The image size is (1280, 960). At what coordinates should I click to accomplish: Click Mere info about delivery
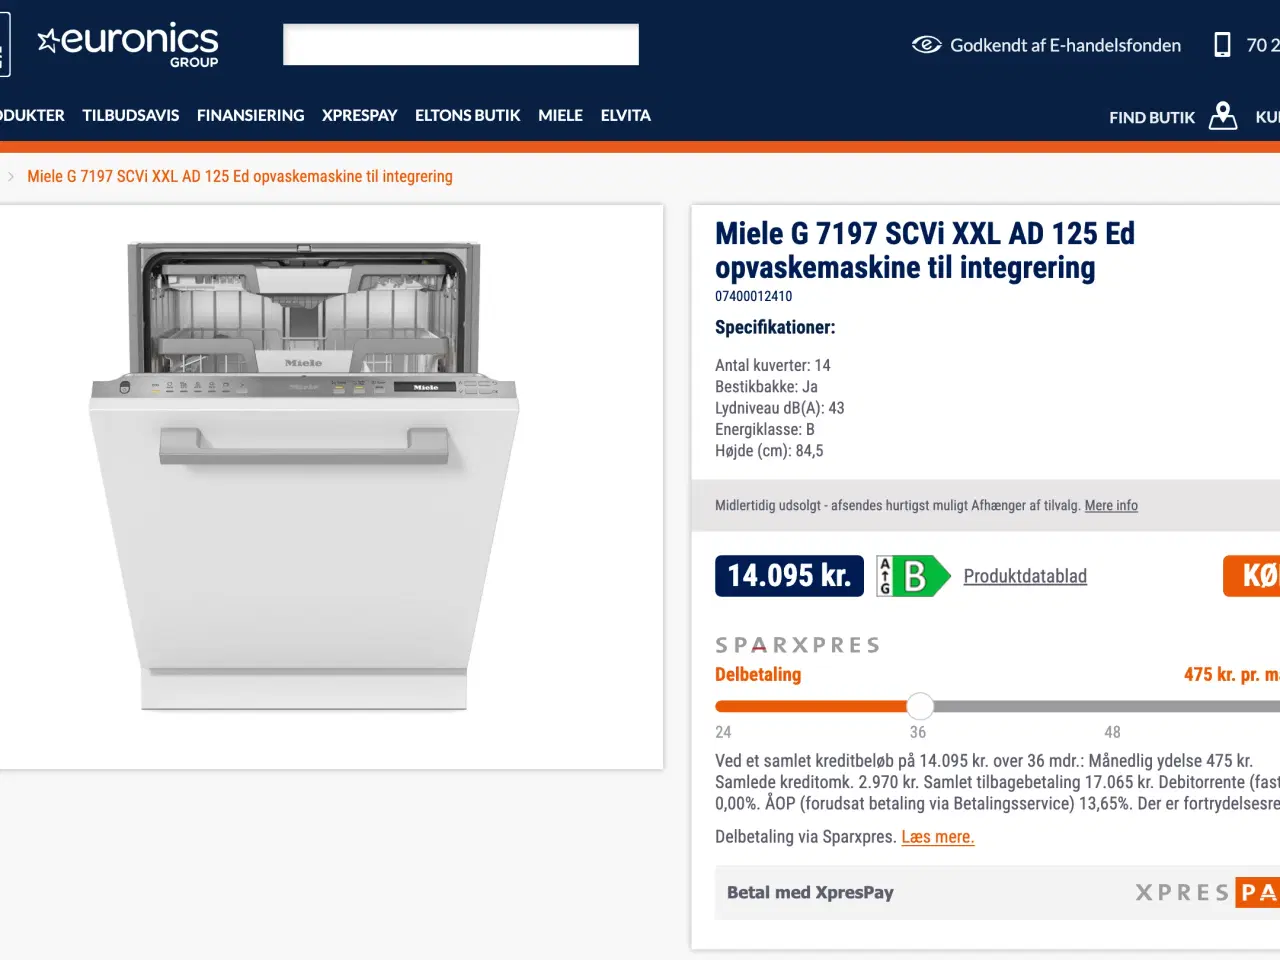pos(1110,505)
